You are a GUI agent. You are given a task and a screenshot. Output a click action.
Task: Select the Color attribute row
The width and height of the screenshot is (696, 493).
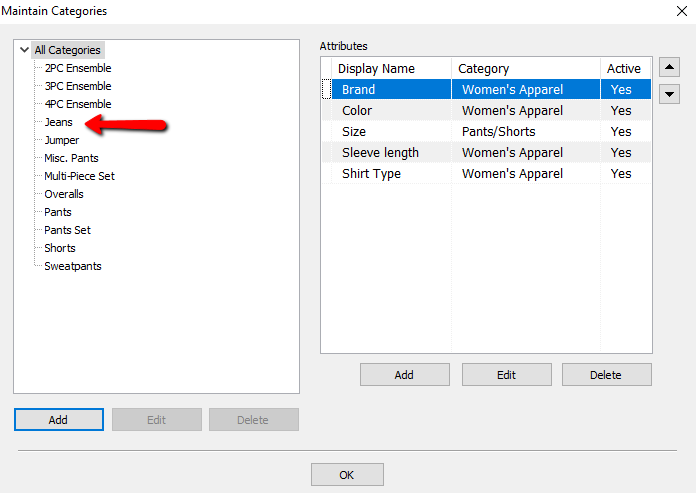[x=486, y=110]
